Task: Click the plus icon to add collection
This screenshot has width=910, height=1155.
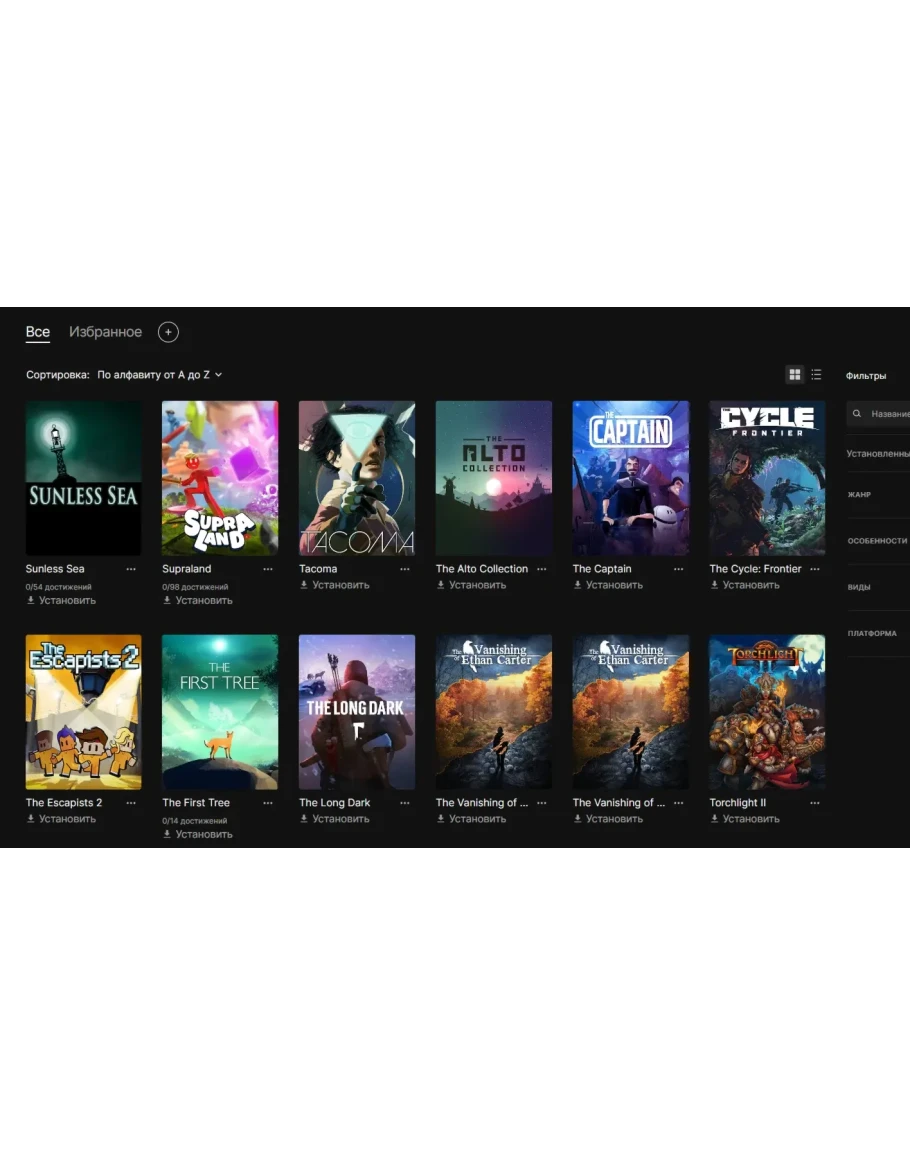Action: [168, 332]
